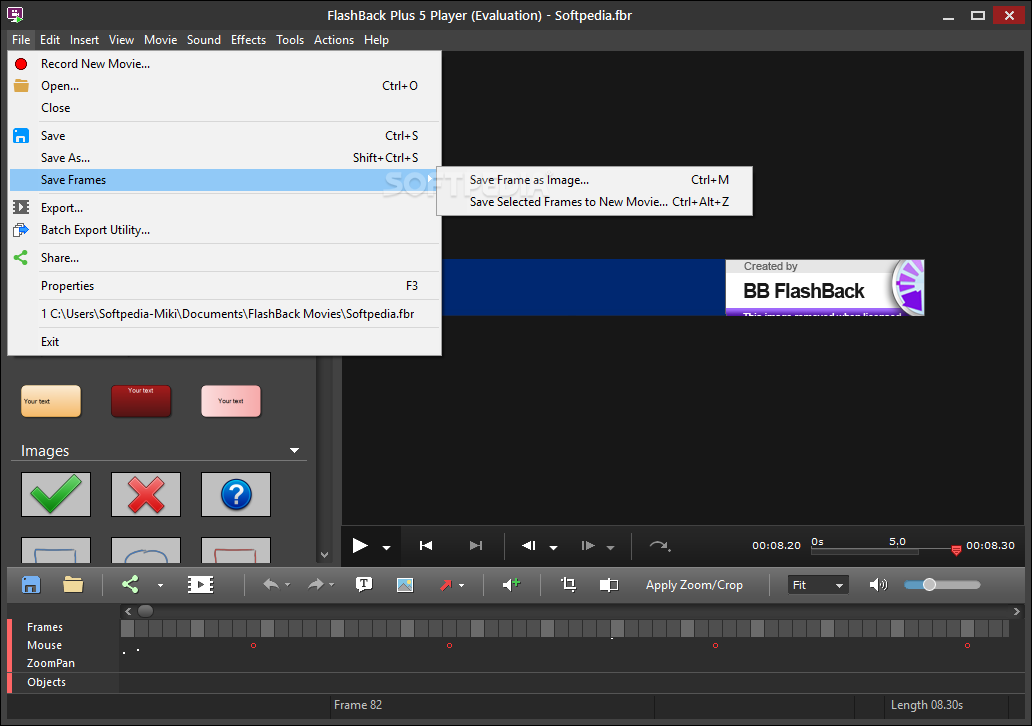The height and width of the screenshot is (726, 1032).
Task: Jump to movie start button
Action: coord(426,546)
